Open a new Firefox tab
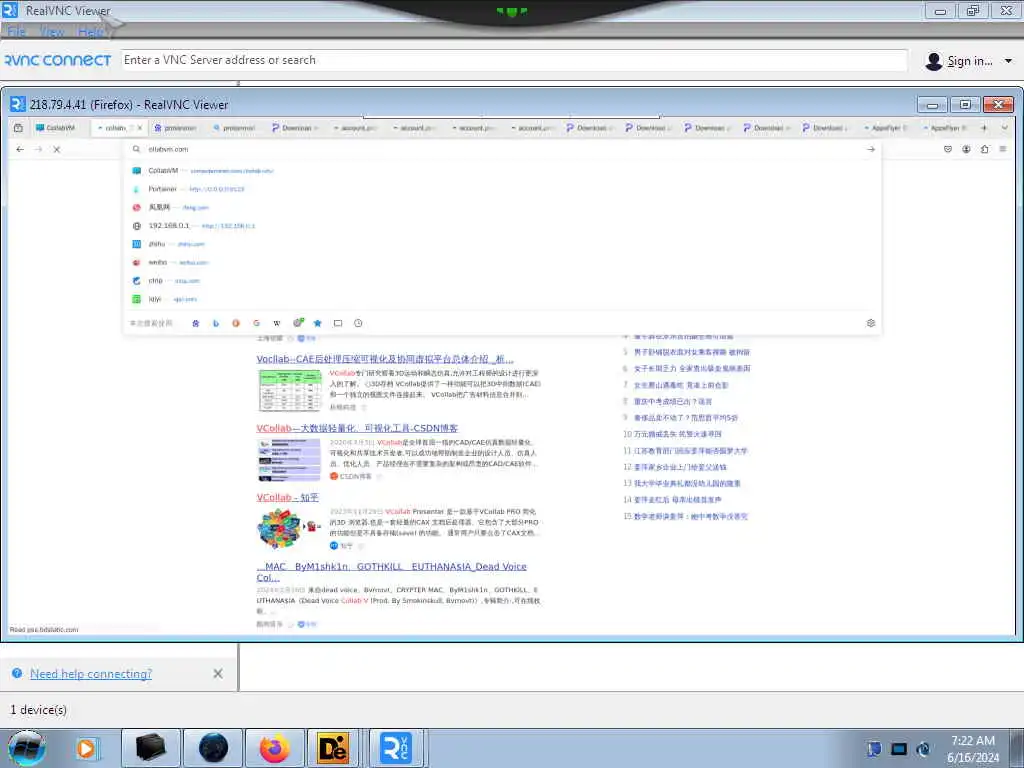This screenshot has width=1024, height=768. tap(984, 128)
